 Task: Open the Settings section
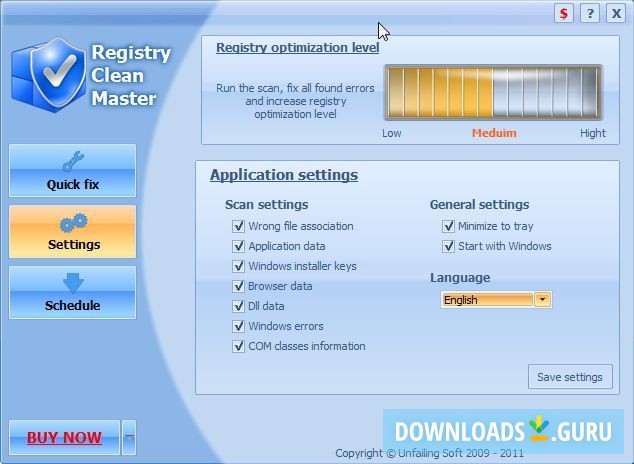click(x=72, y=231)
